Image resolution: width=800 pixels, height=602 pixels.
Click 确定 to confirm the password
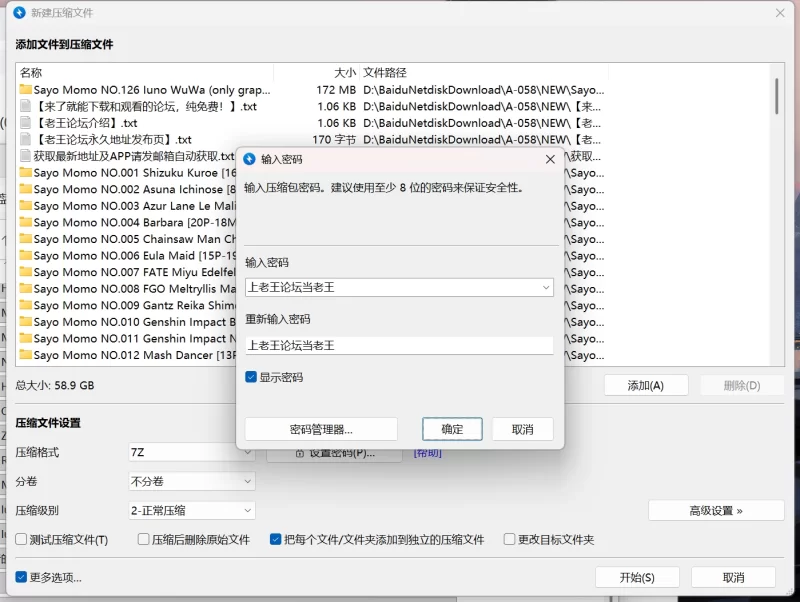452,429
